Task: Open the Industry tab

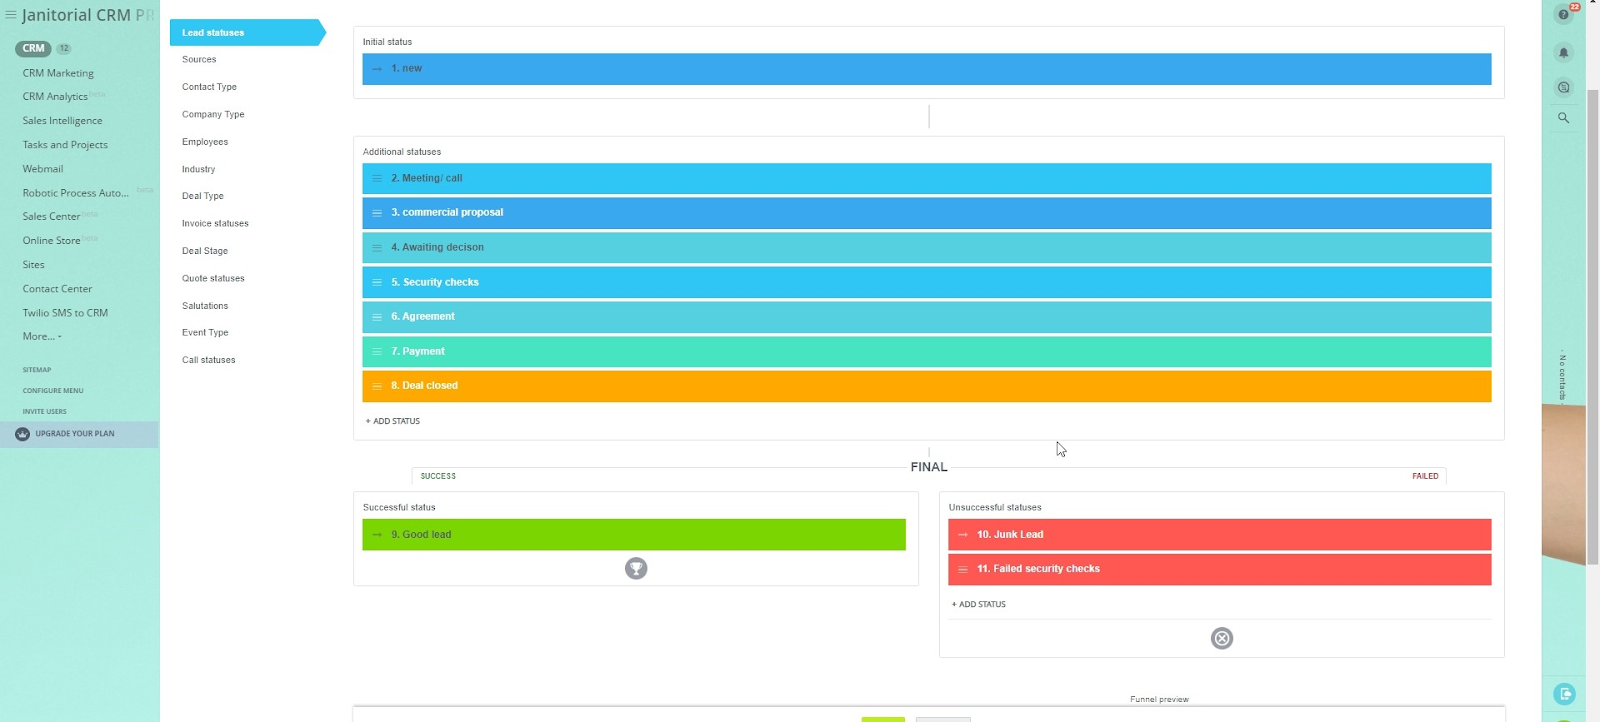Action: pyautogui.click(x=198, y=170)
